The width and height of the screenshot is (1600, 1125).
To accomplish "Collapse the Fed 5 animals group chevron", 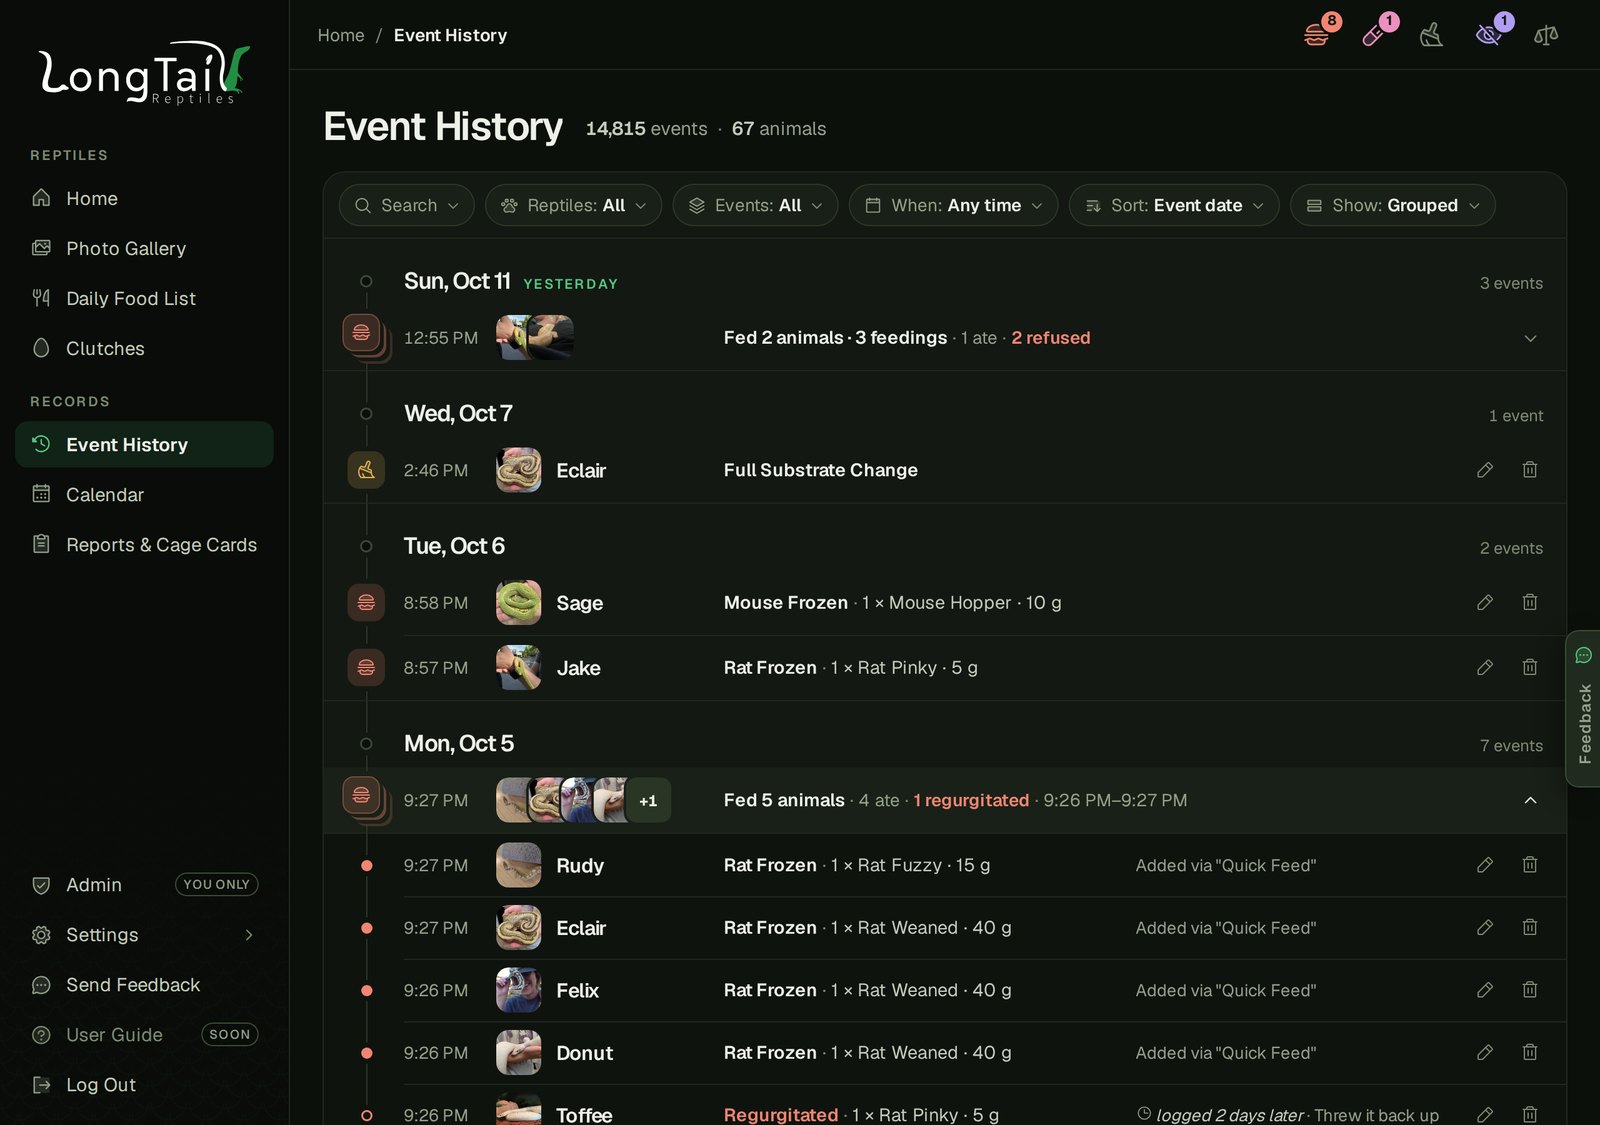I will (1530, 800).
